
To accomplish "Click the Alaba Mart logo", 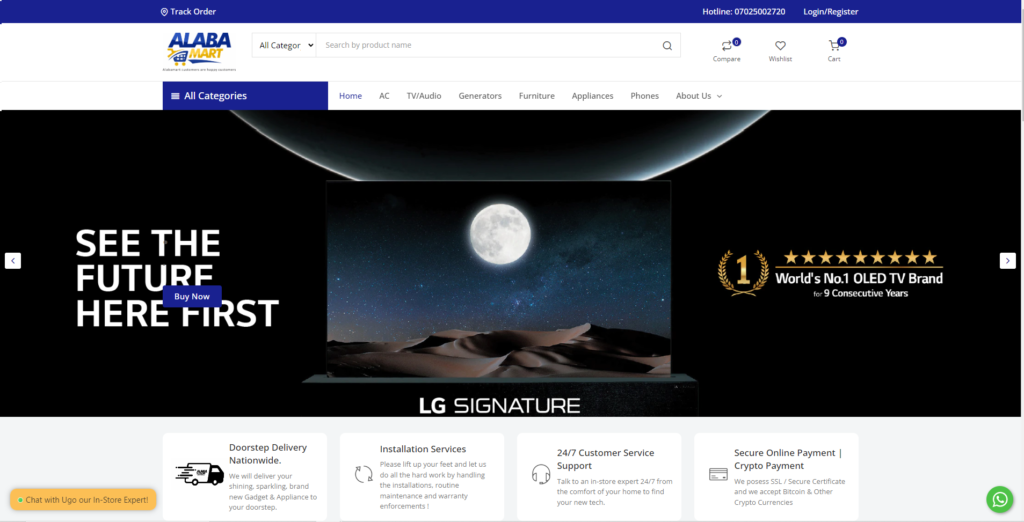I will click(199, 51).
